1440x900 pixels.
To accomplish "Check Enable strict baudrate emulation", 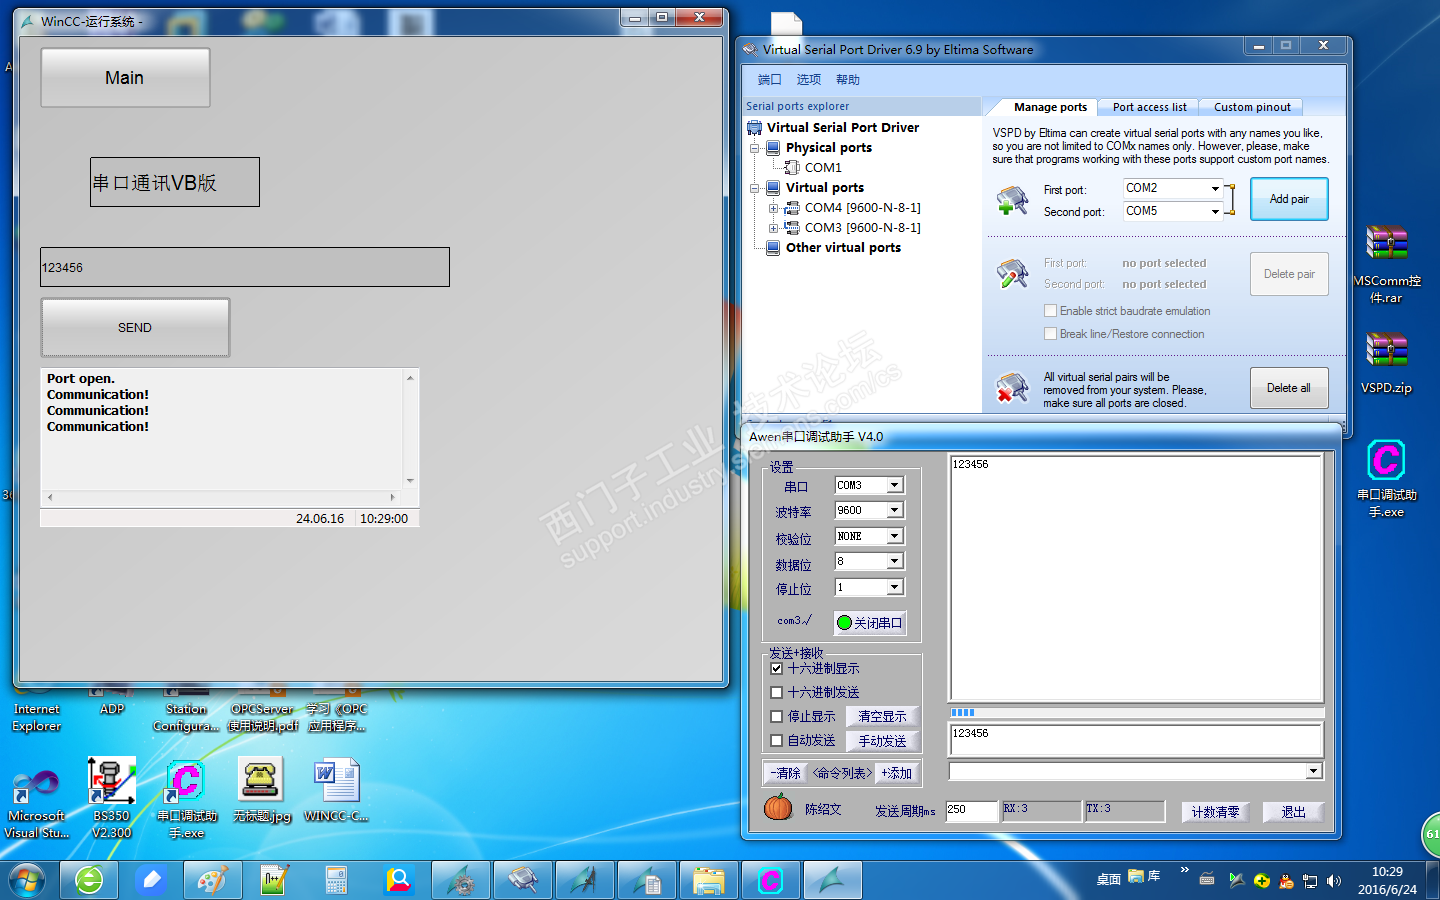I will coord(1050,311).
